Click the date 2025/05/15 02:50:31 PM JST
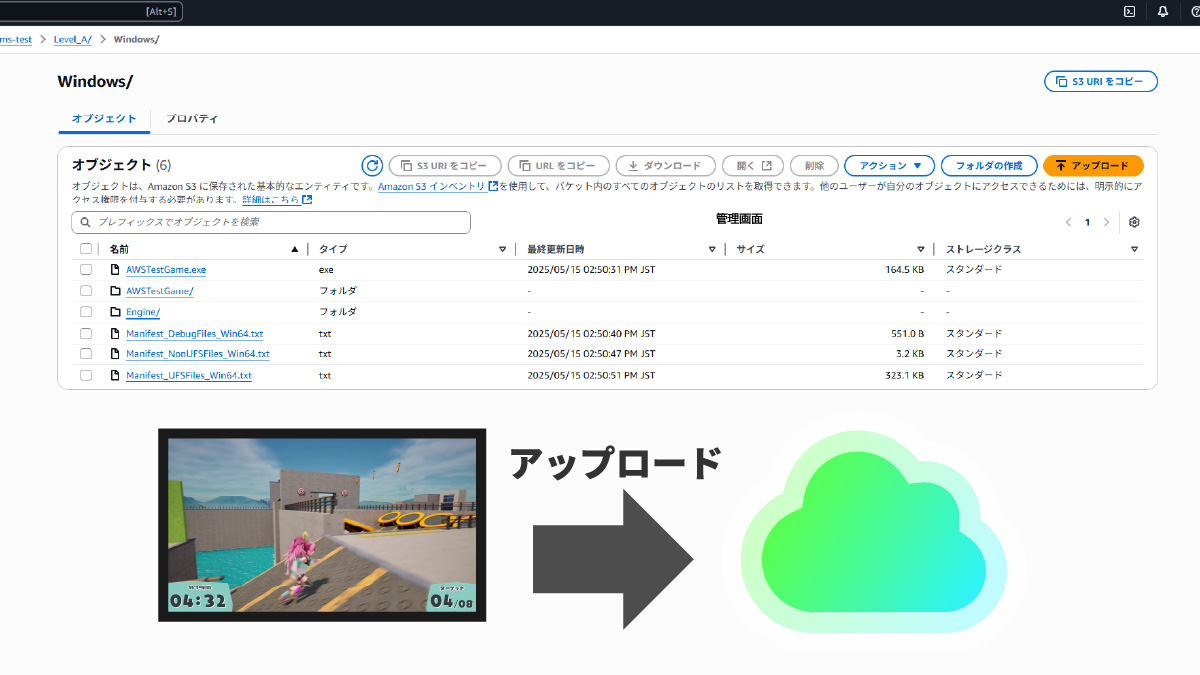Screen dimensions: 1200x675 pos(591,270)
